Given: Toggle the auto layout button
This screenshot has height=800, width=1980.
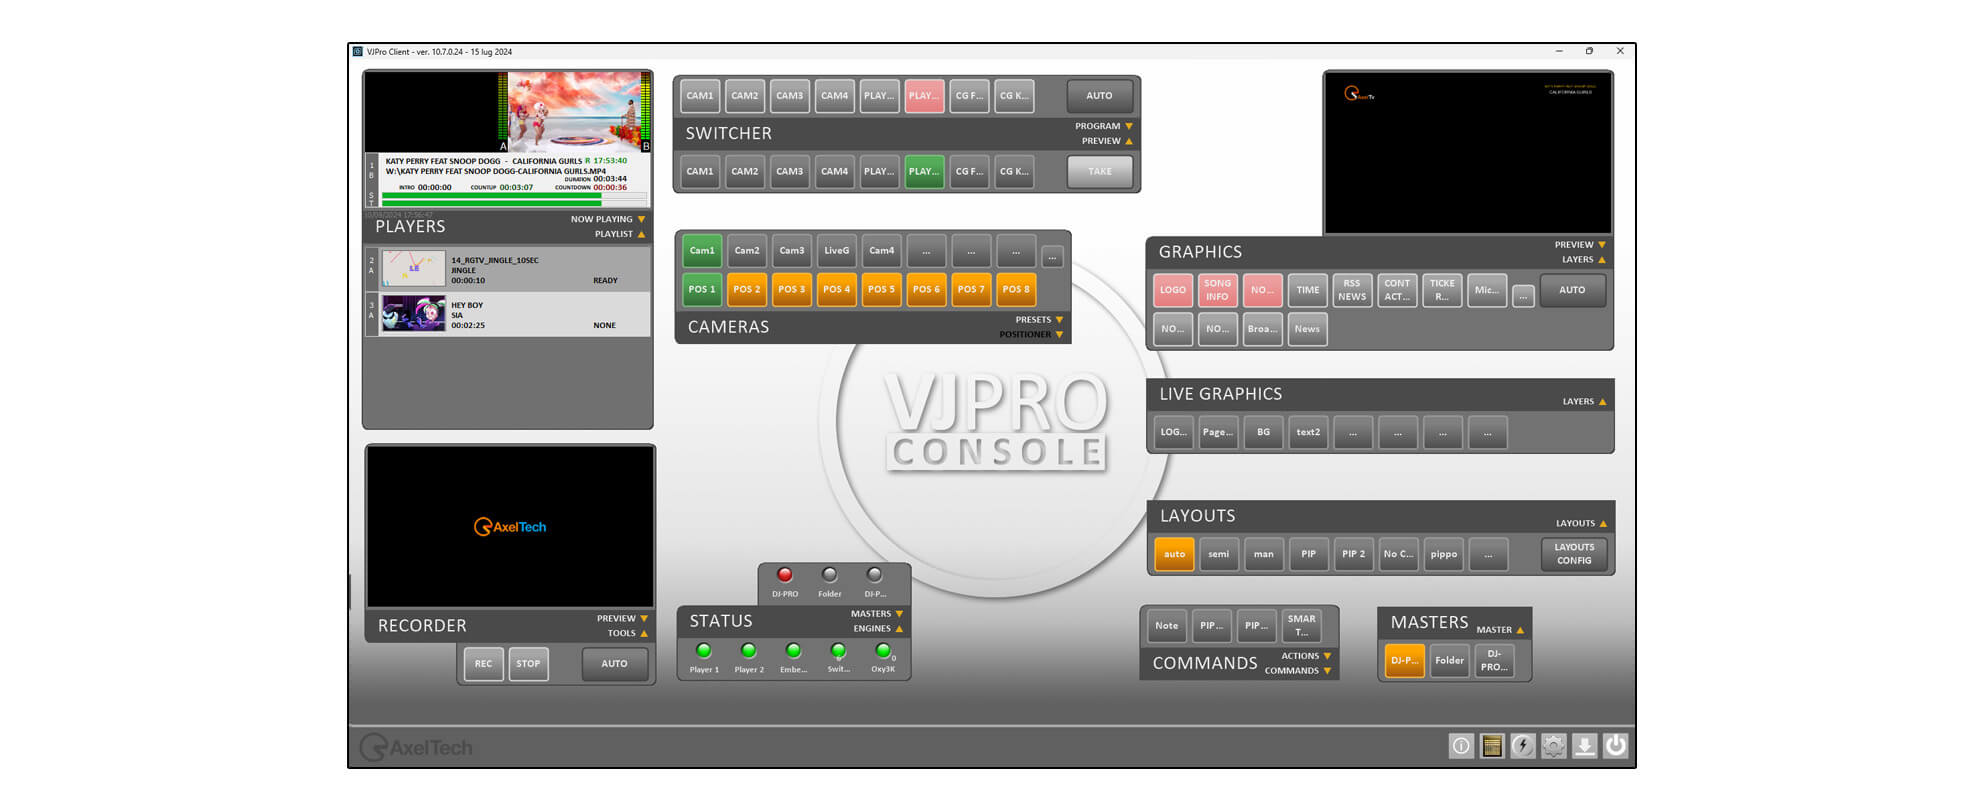Looking at the screenshot, I should coord(1174,554).
